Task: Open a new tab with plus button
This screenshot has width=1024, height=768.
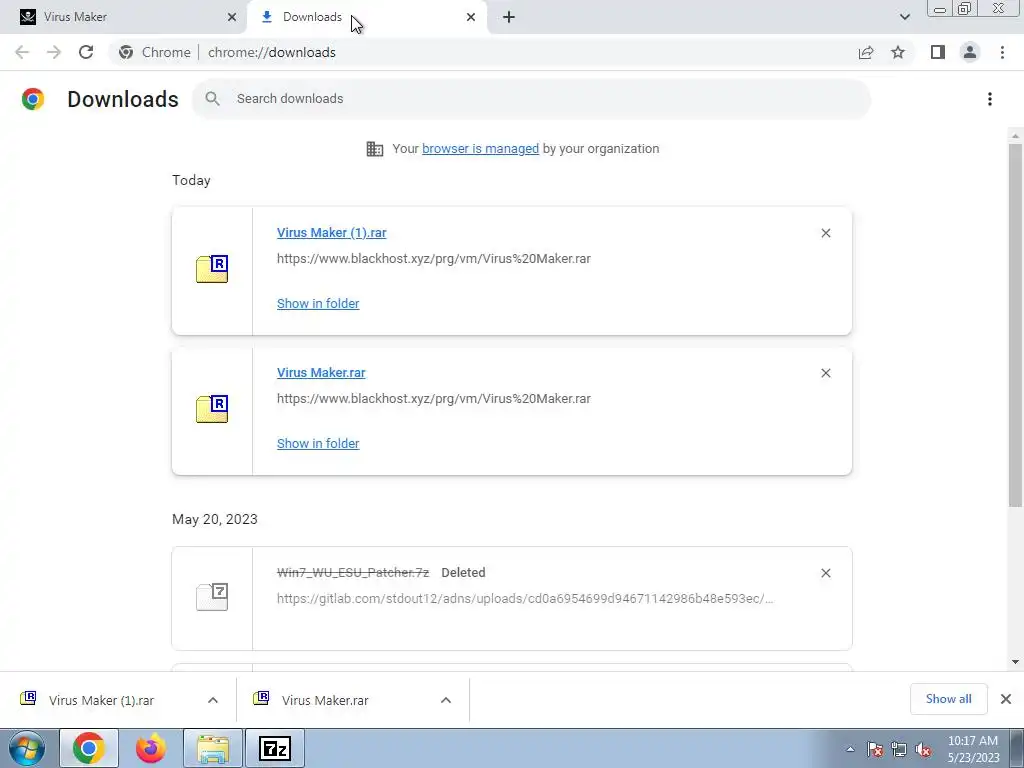Action: coord(509,17)
